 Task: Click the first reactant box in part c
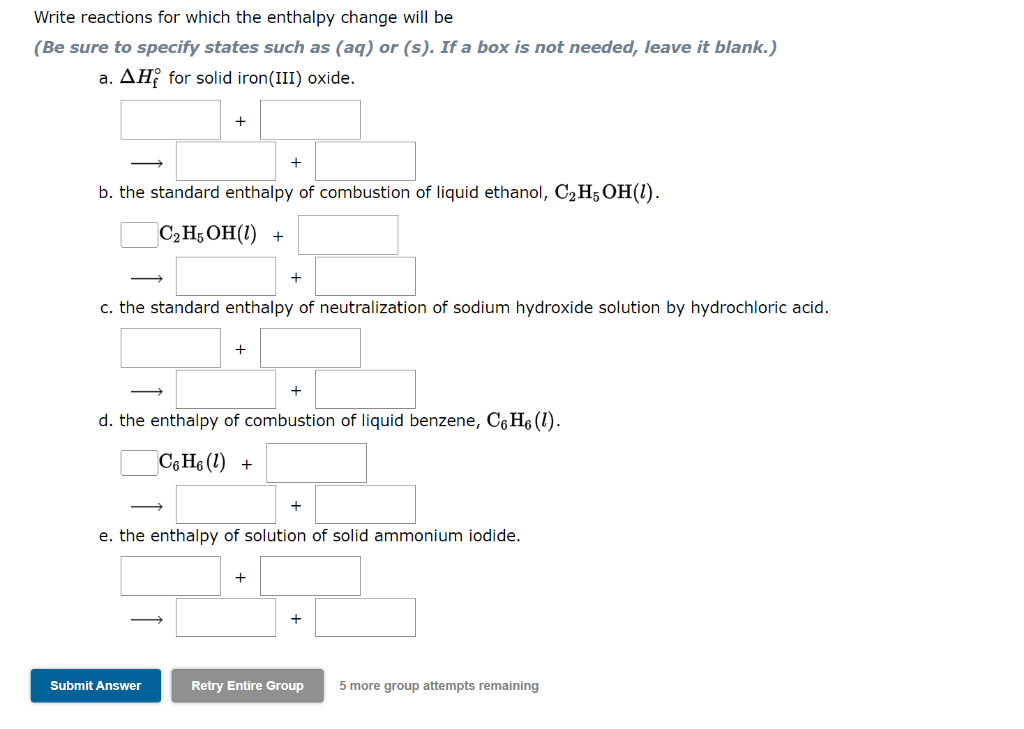170,347
